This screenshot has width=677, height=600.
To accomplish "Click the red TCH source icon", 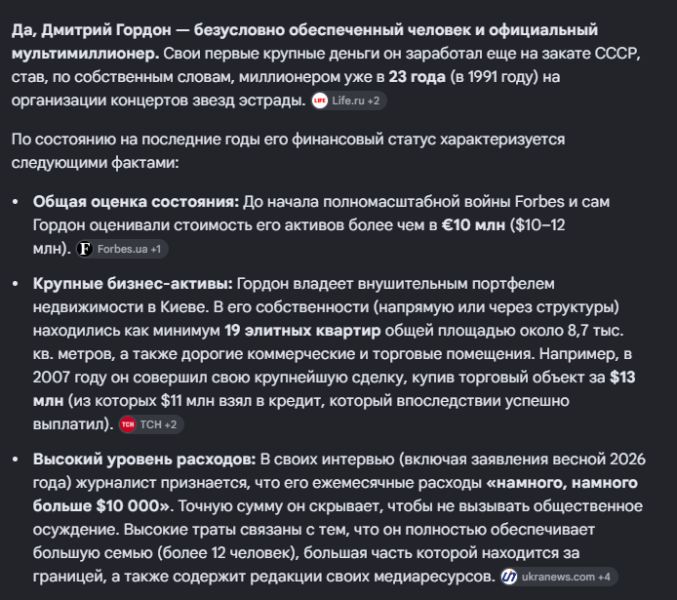I will point(128,424).
